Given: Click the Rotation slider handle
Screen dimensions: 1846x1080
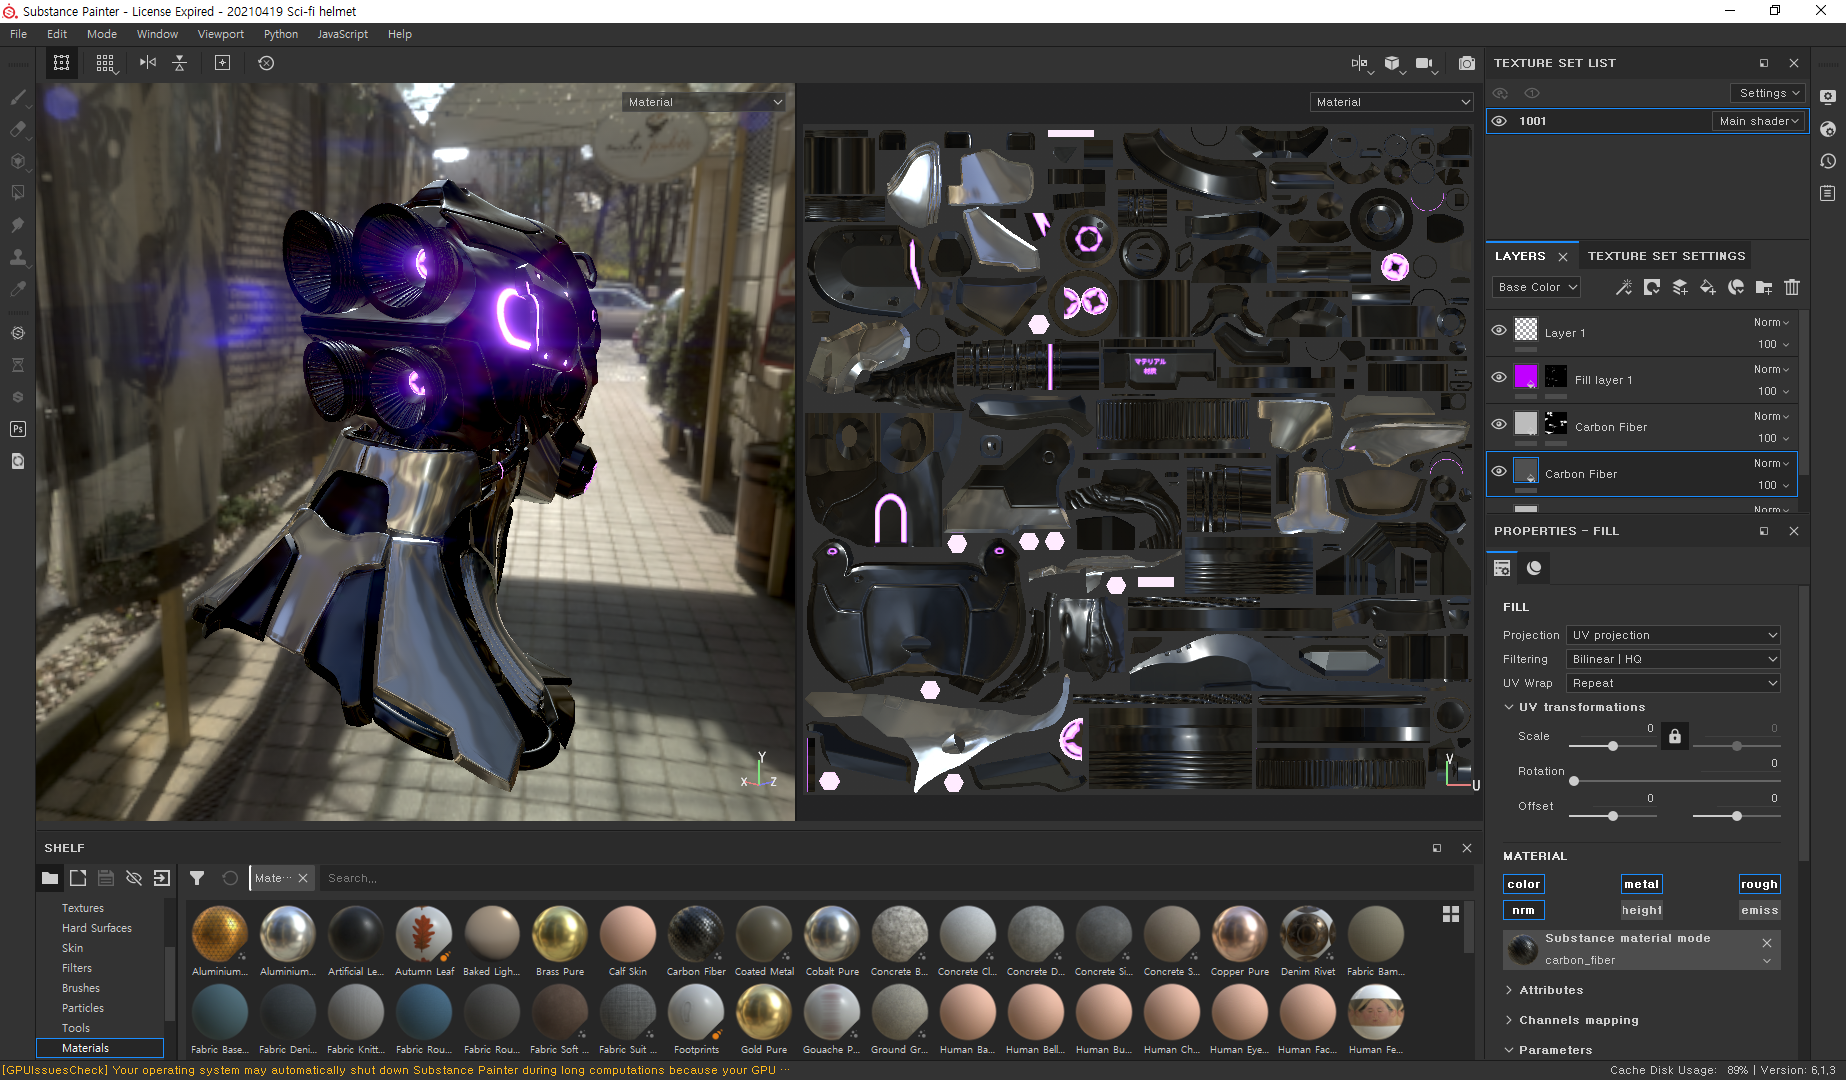Looking at the screenshot, I should click(x=1574, y=781).
